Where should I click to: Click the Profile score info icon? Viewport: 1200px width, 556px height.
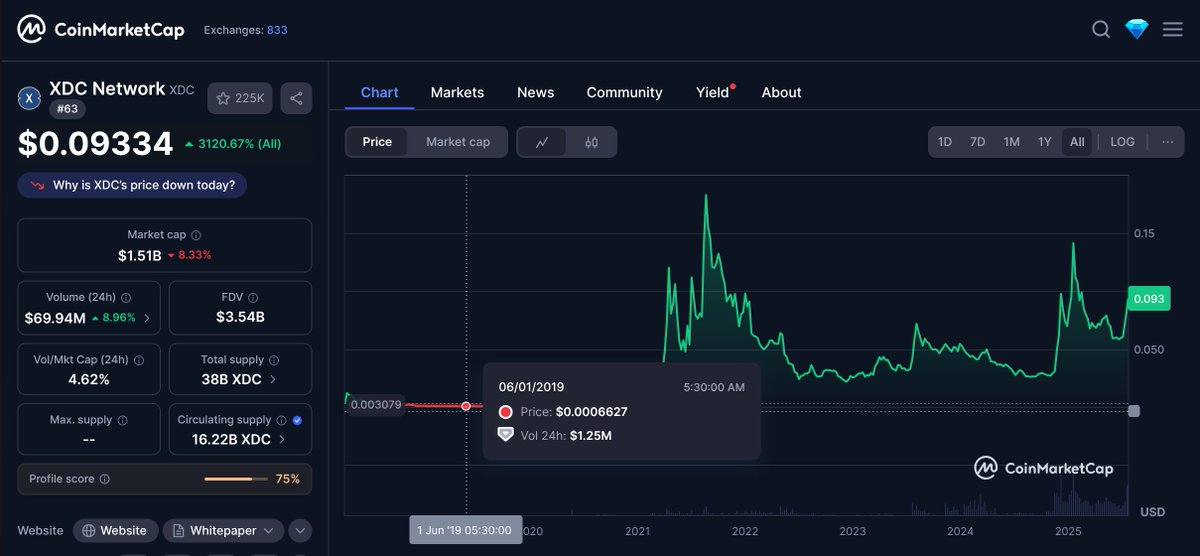[x=105, y=479]
